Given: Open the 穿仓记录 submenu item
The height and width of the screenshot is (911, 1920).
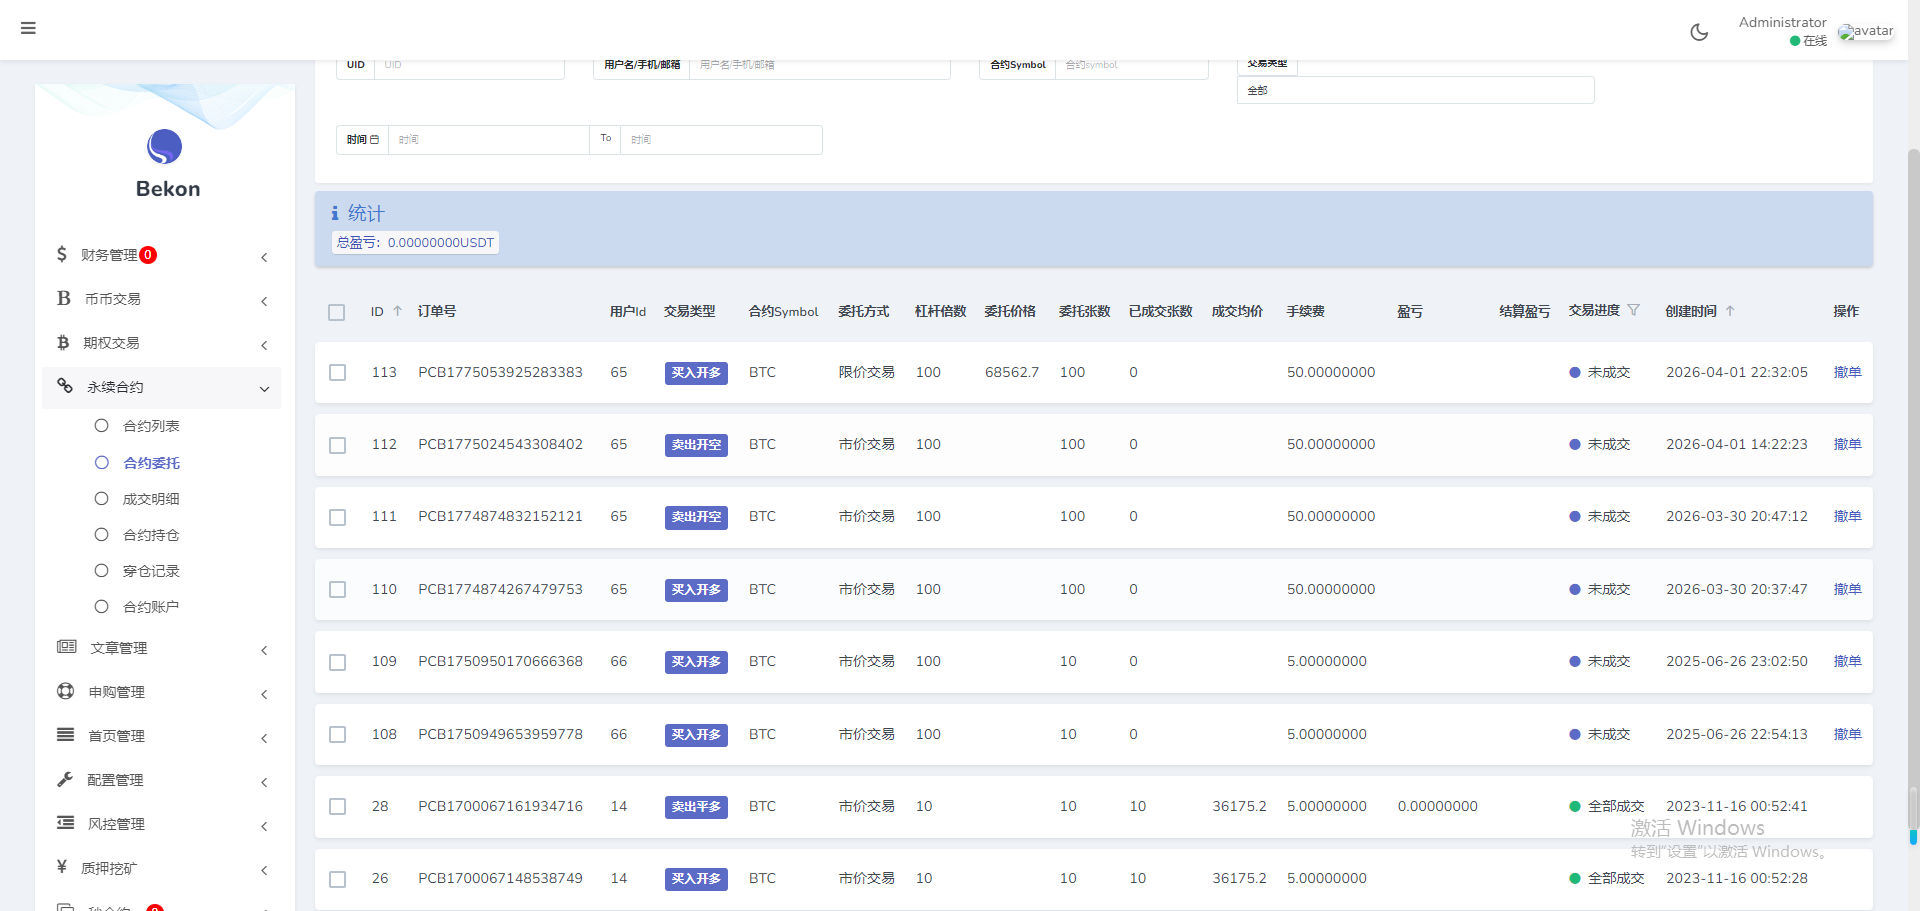Looking at the screenshot, I should pos(151,571).
